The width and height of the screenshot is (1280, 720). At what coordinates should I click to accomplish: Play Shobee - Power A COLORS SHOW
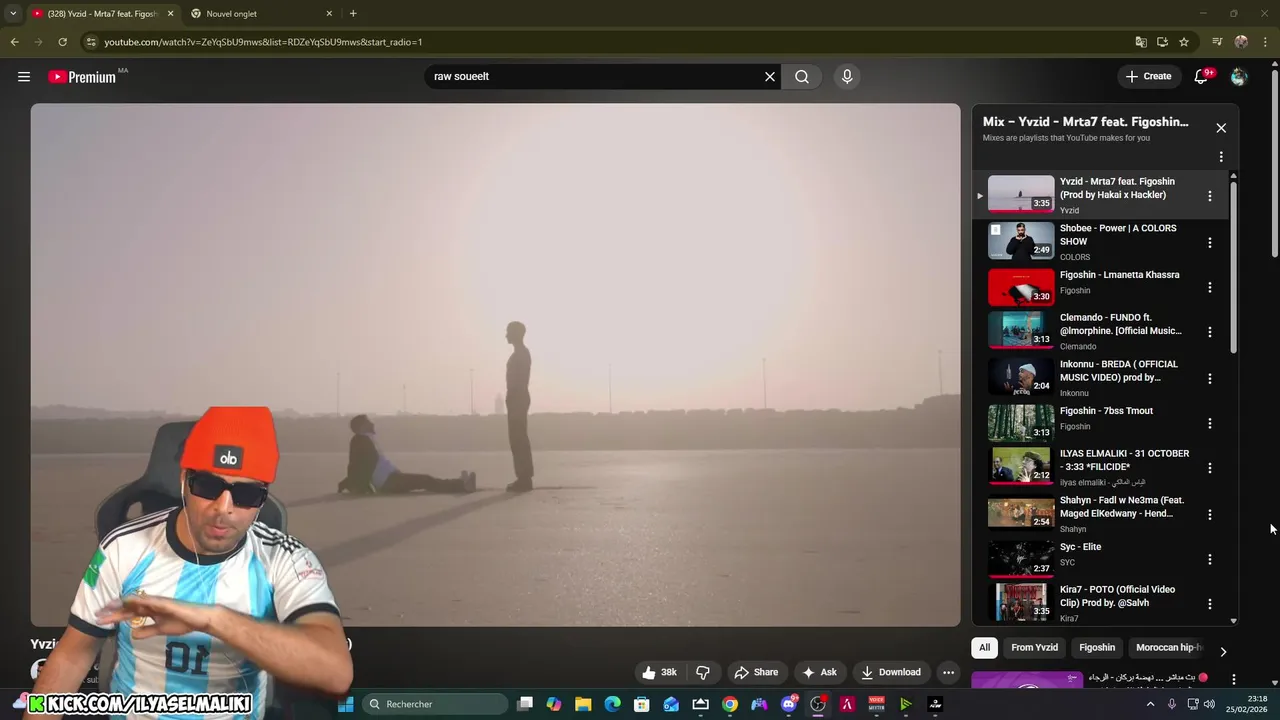click(1021, 241)
